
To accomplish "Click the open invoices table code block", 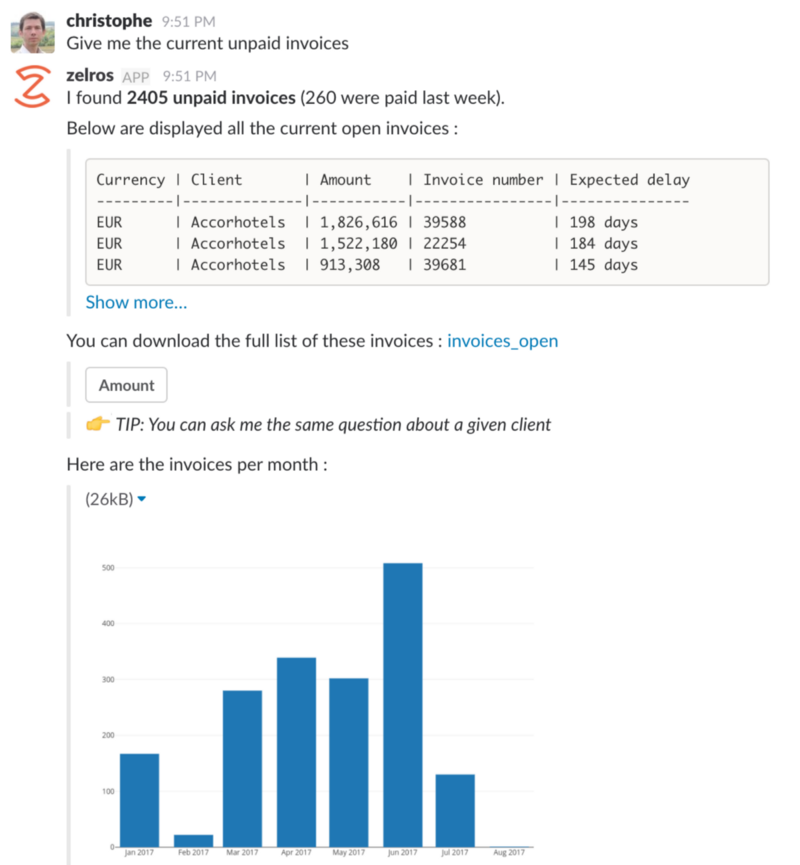I will click(x=426, y=222).
